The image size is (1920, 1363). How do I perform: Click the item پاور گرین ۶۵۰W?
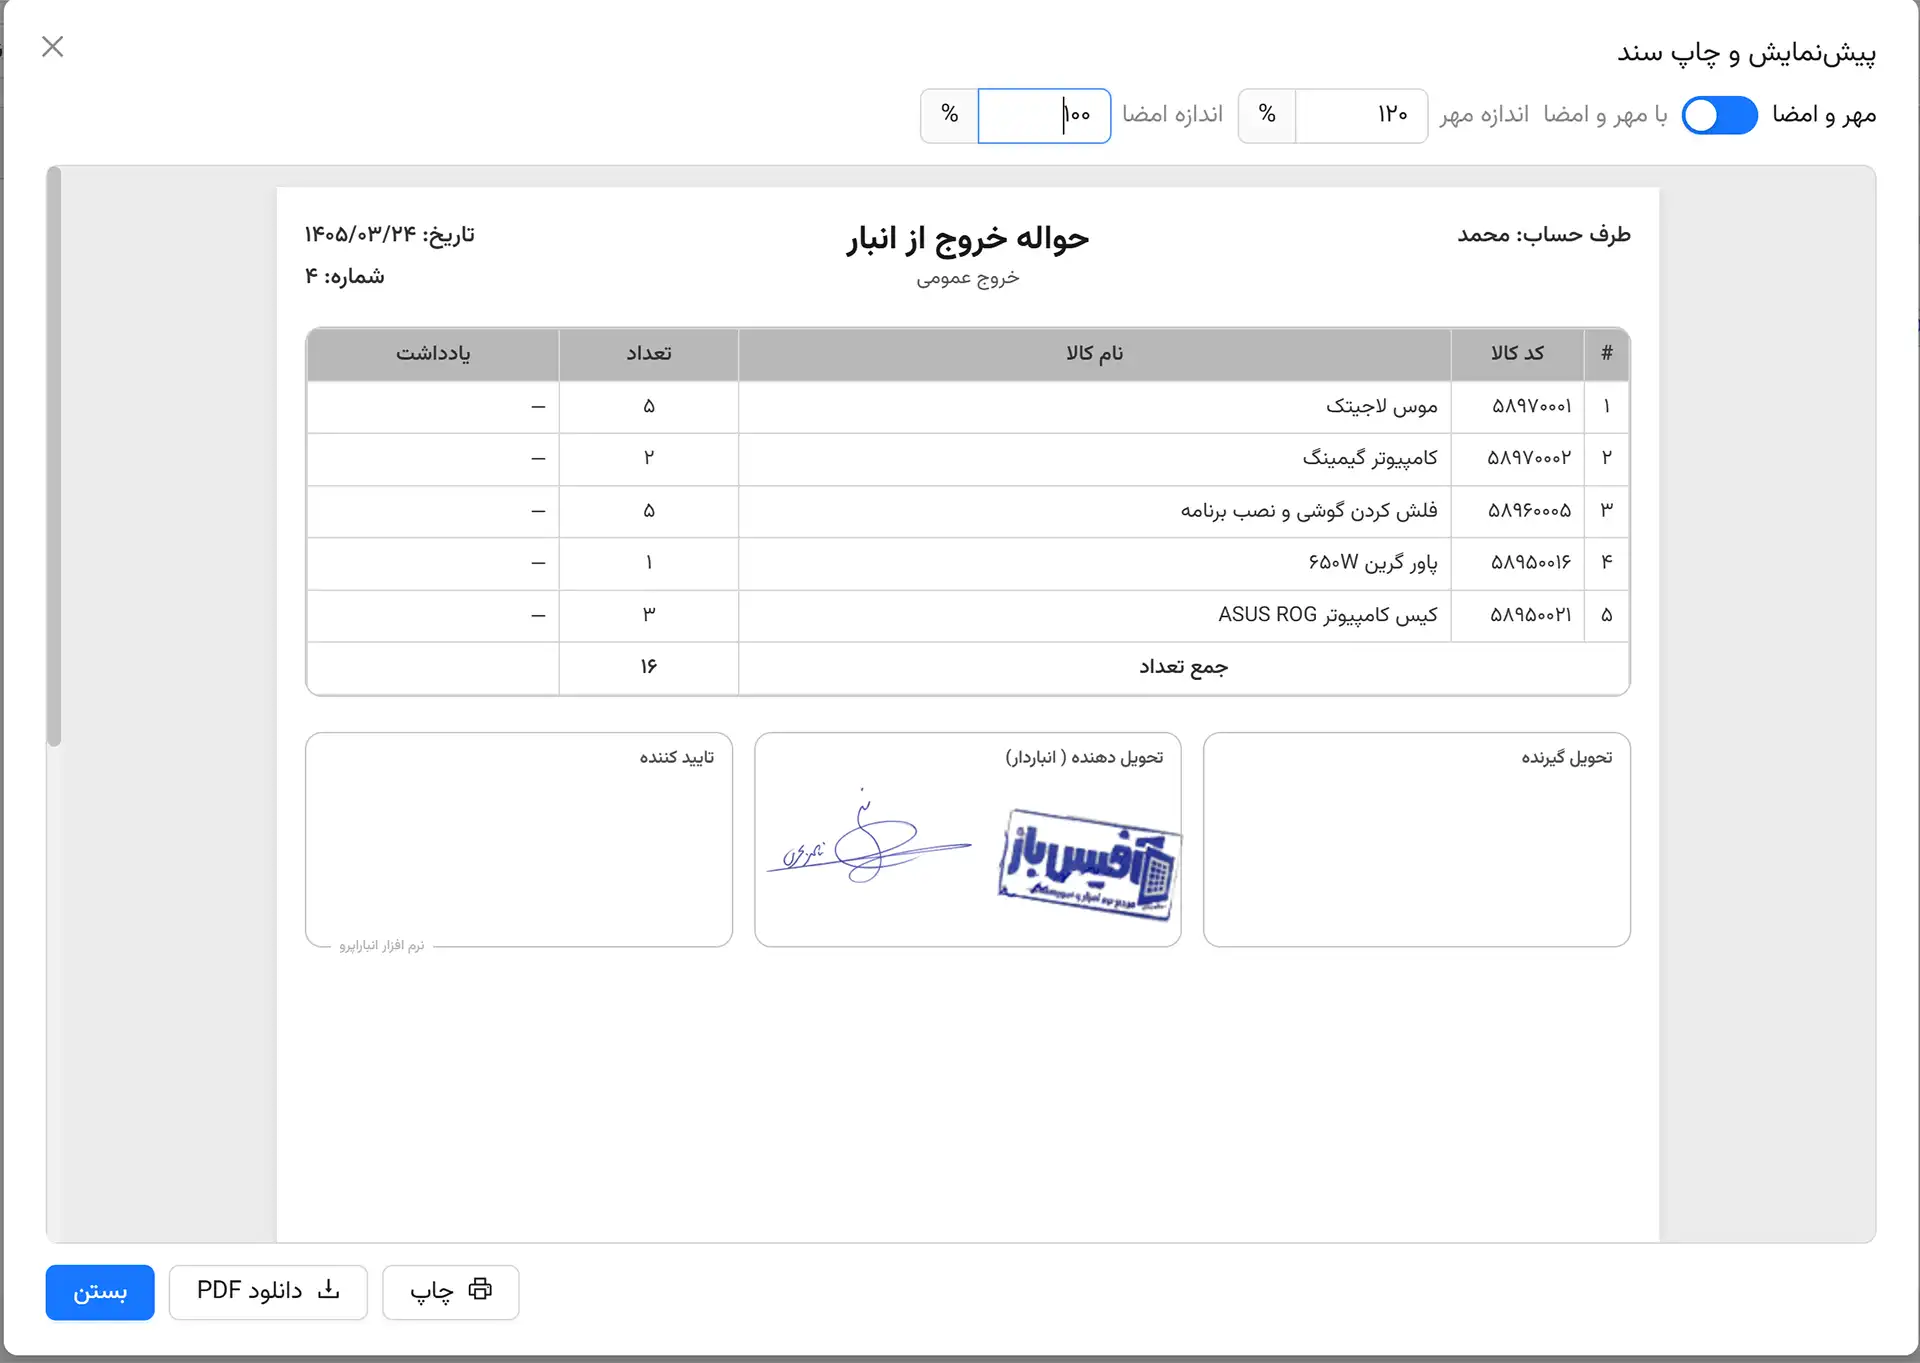coord(1373,562)
